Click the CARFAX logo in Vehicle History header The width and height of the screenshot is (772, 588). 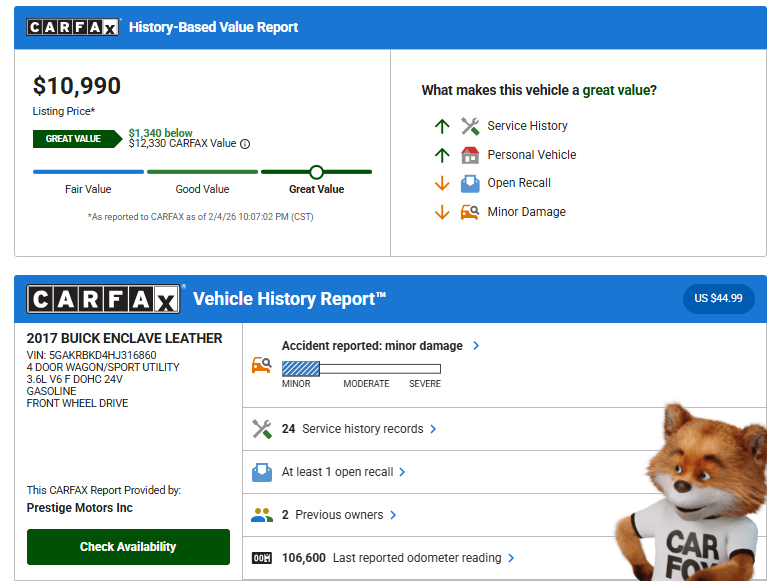pos(103,299)
